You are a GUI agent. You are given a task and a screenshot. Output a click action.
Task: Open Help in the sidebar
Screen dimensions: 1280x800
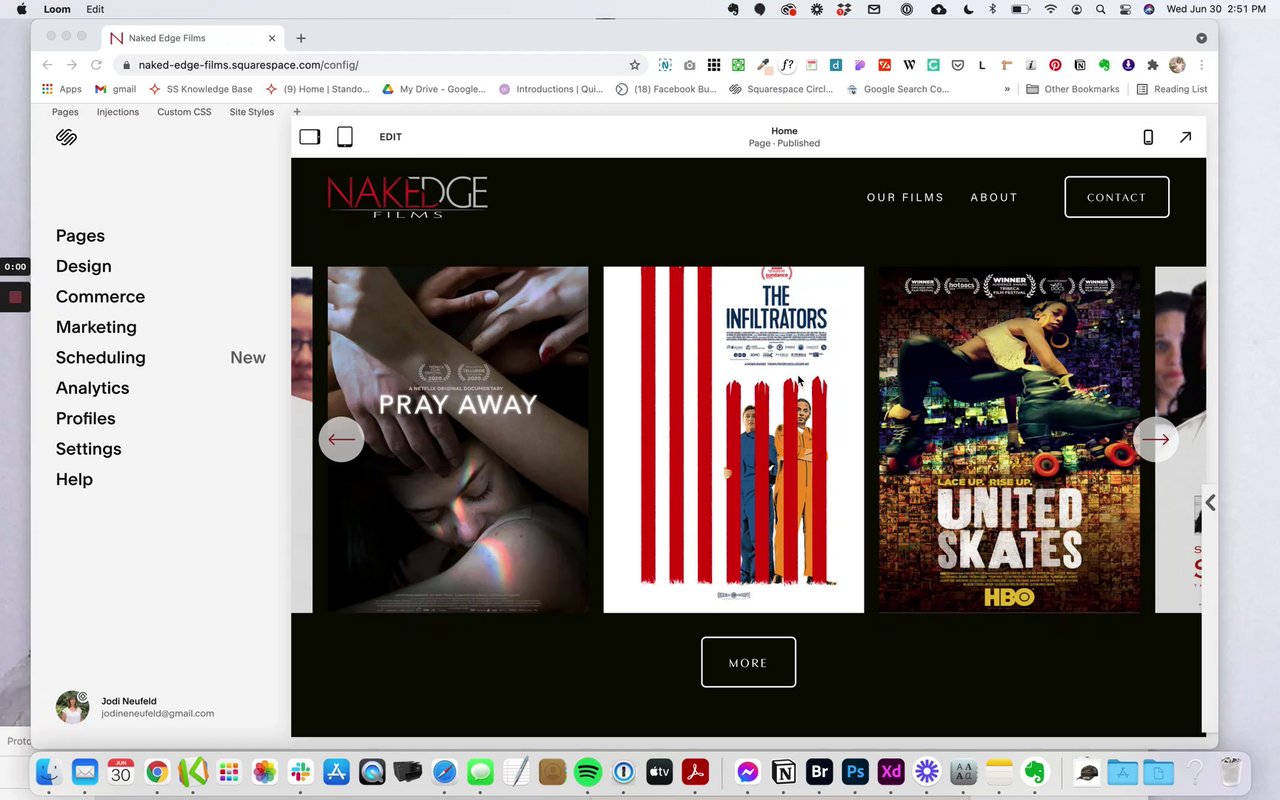pos(74,480)
